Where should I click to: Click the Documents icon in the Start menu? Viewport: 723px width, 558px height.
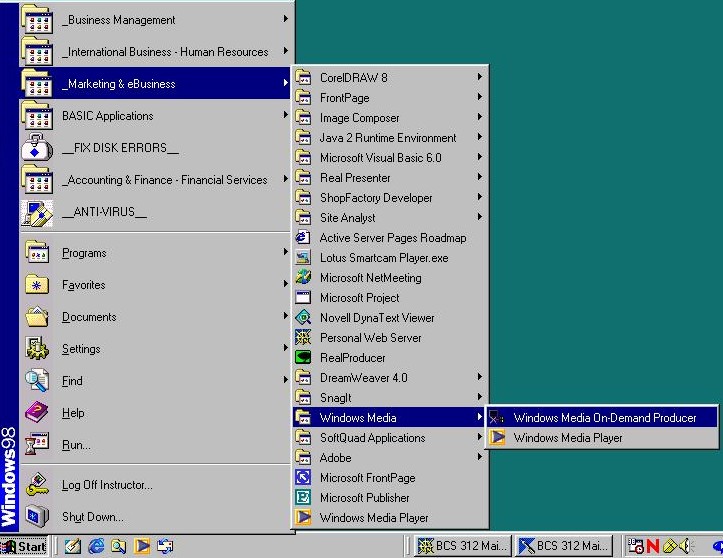pyautogui.click(x=37, y=316)
